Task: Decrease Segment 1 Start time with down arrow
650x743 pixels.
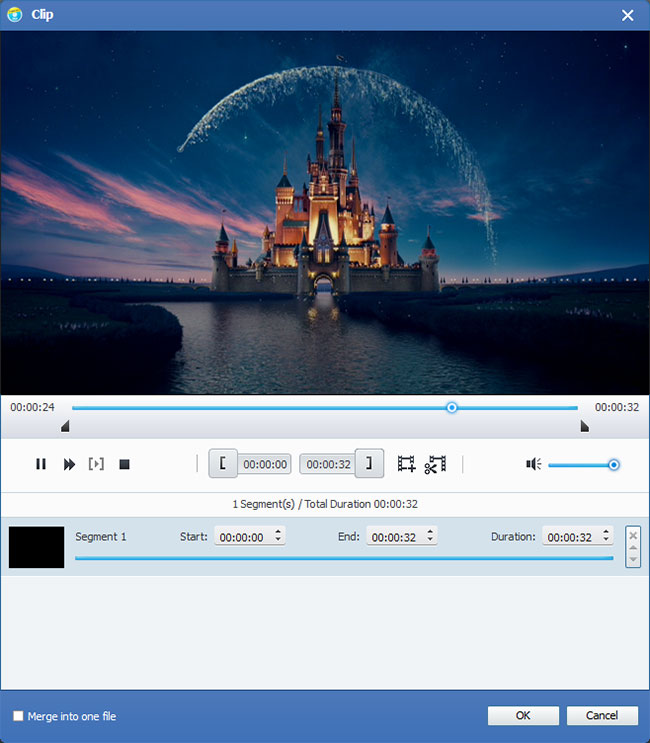Action: click(x=278, y=540)
